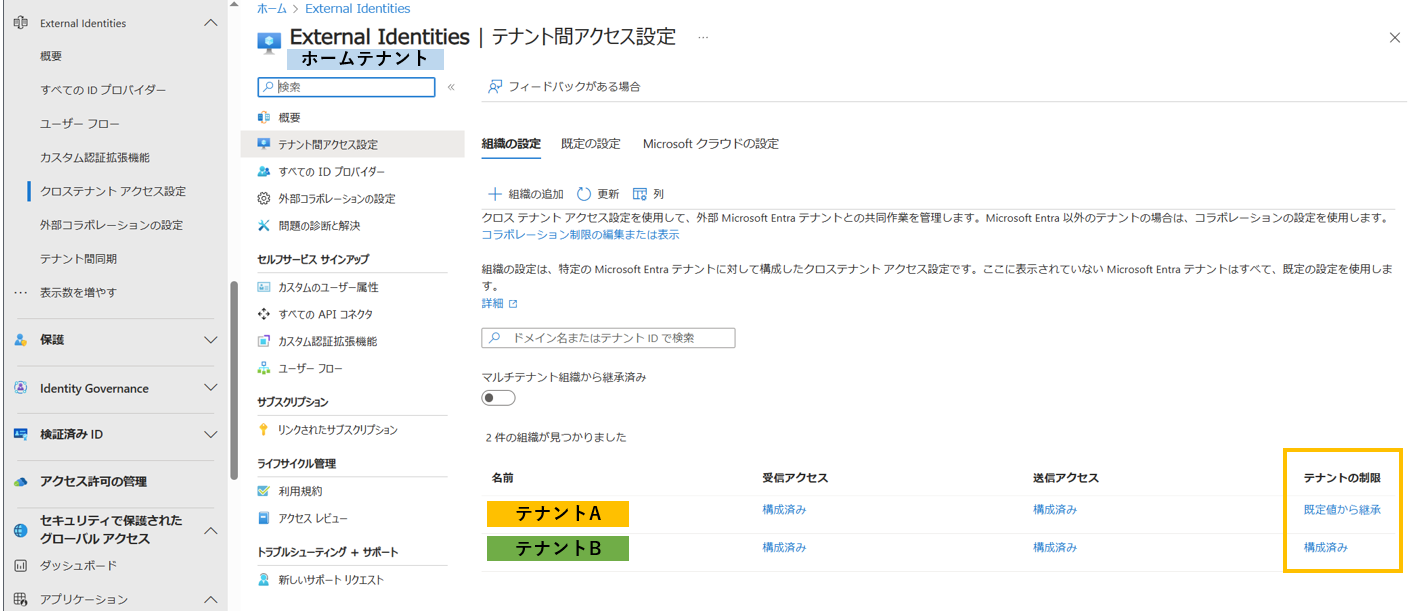Click the 保護 section icon
Image resolution: width=1408 pixels, height=615 pixels.
click(x=20, y=340)
